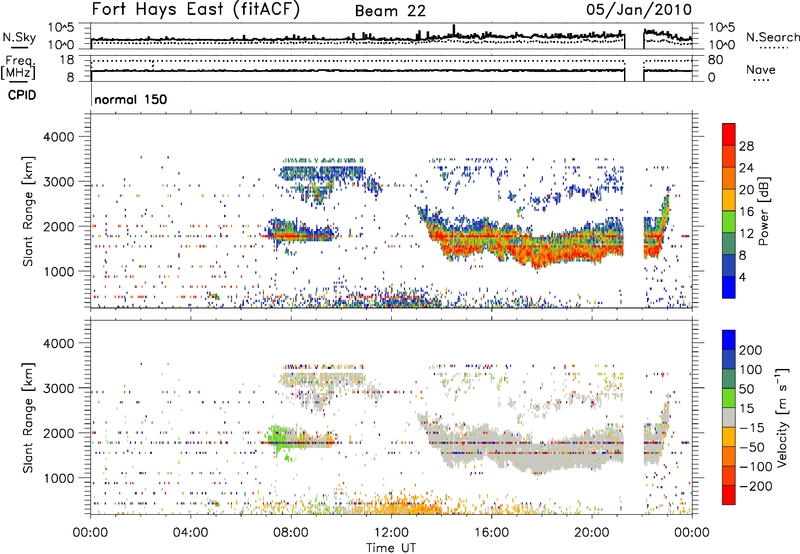Image resolution: width=800 pixels, height=554 pixels.
Task: Click the '200' Velocity colorbar value
Action: pyautogui.click(x=751, y=350)
